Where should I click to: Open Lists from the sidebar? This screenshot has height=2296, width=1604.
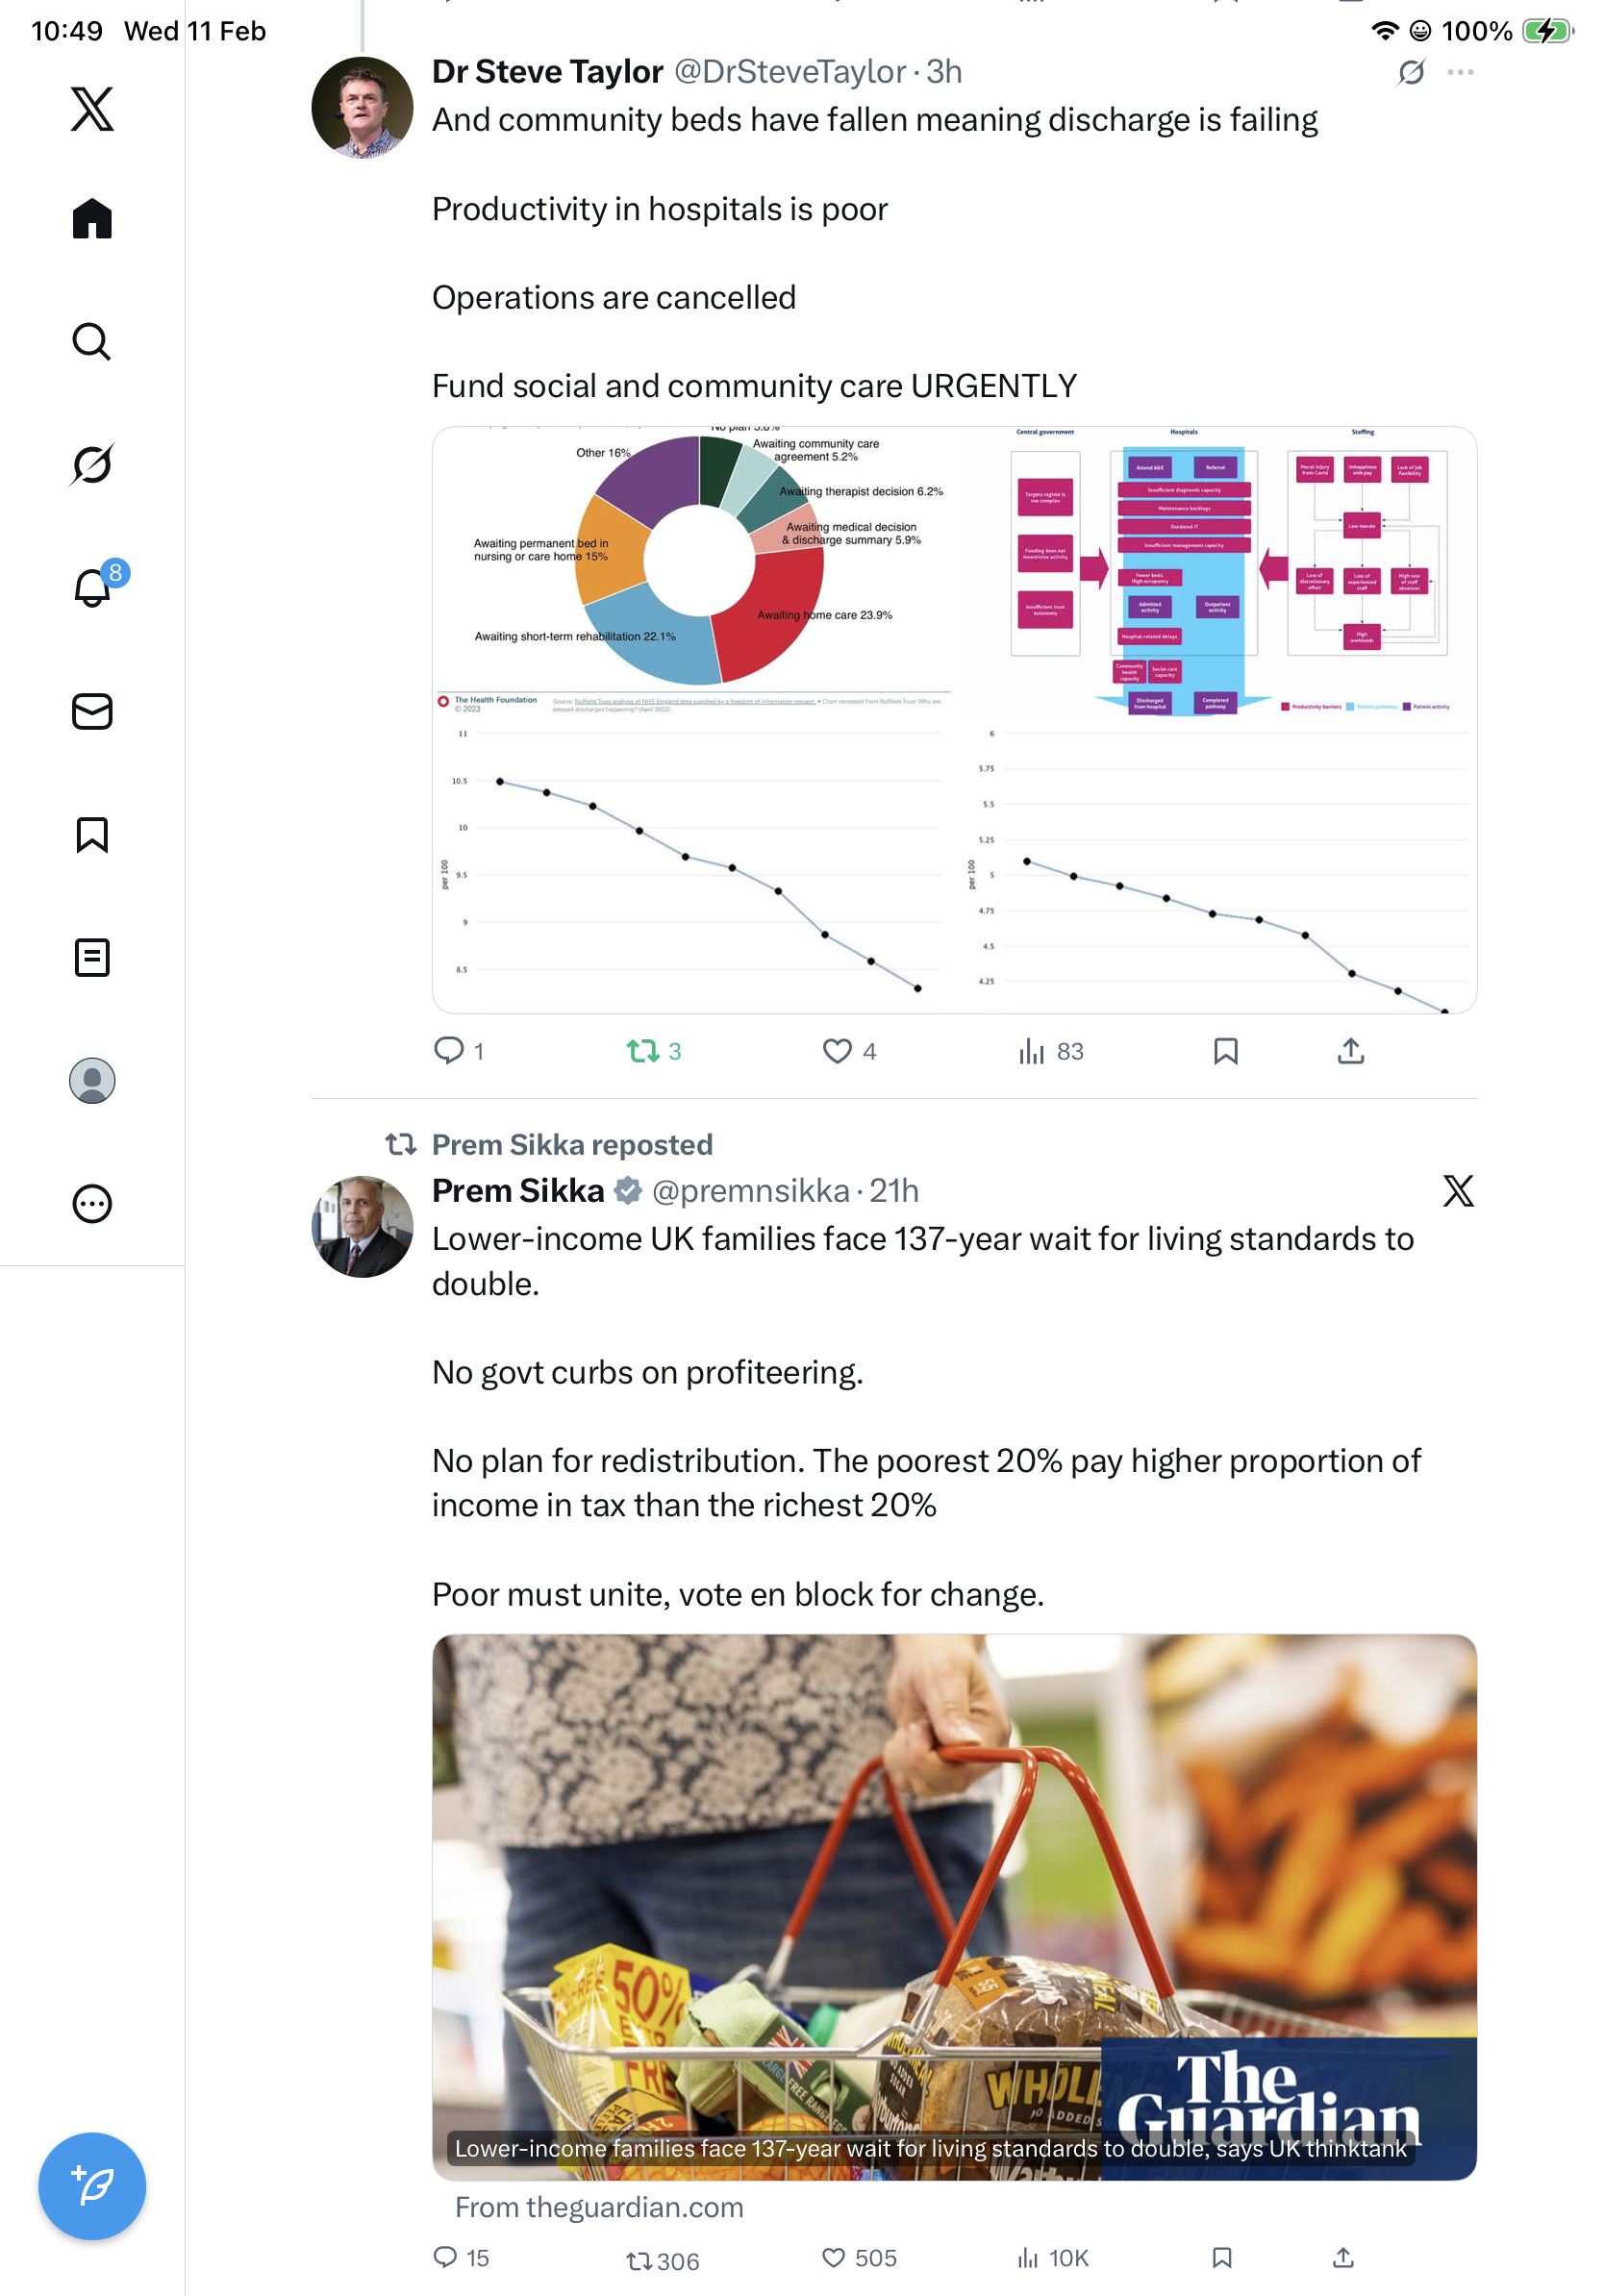point(92,957)
